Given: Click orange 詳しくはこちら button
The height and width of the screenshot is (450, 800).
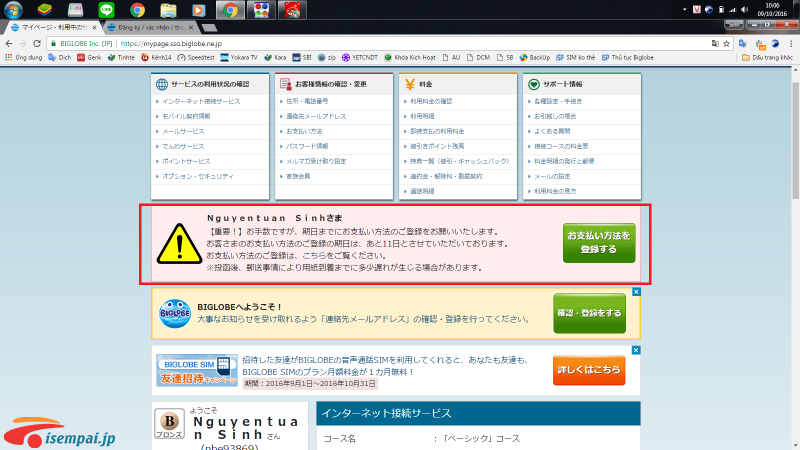Looking at the screenshot, I should coord(589,370).
